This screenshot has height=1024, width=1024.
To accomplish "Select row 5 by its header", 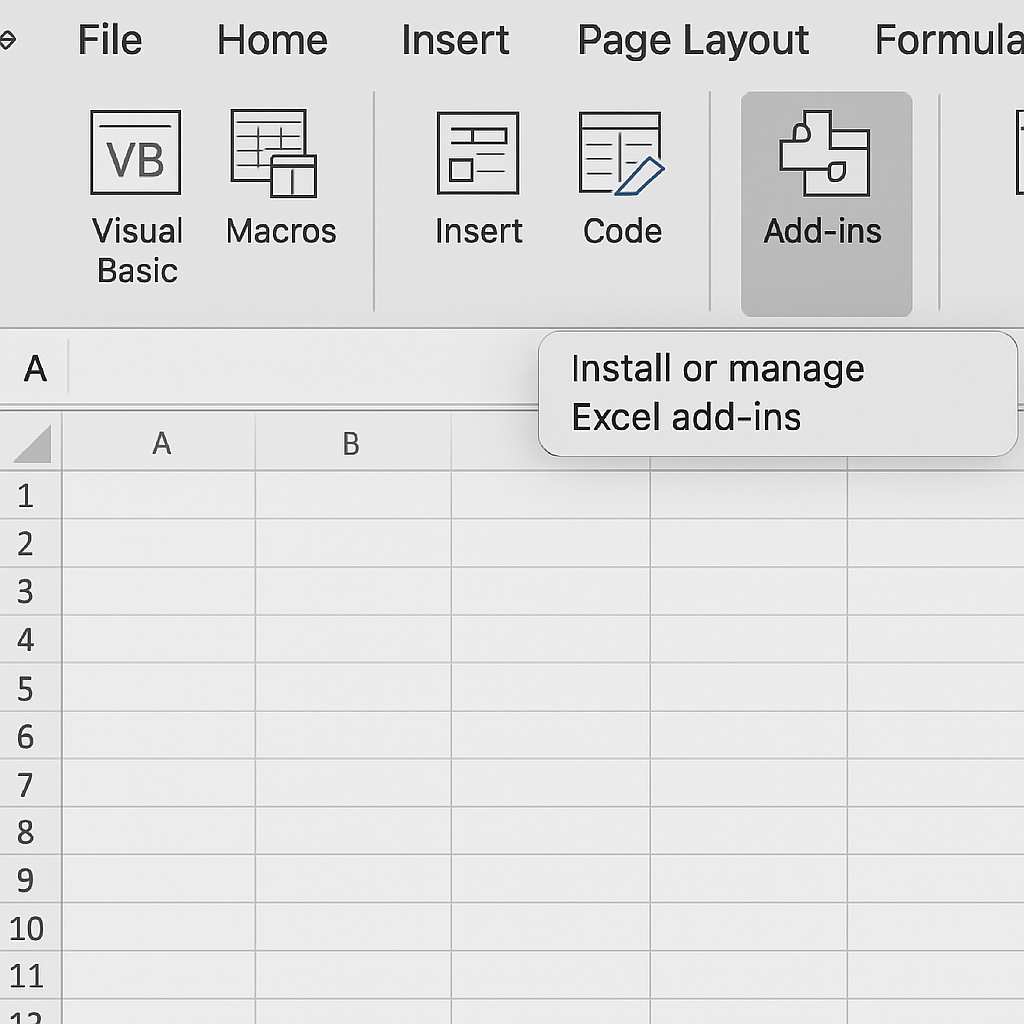I will click(x=31, y=687).
